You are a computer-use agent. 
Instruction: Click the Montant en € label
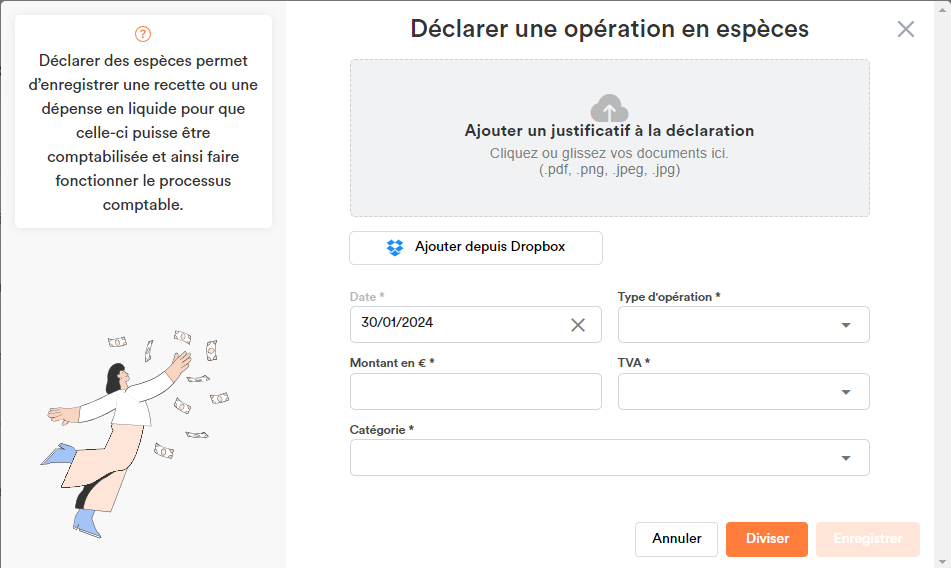392,363
